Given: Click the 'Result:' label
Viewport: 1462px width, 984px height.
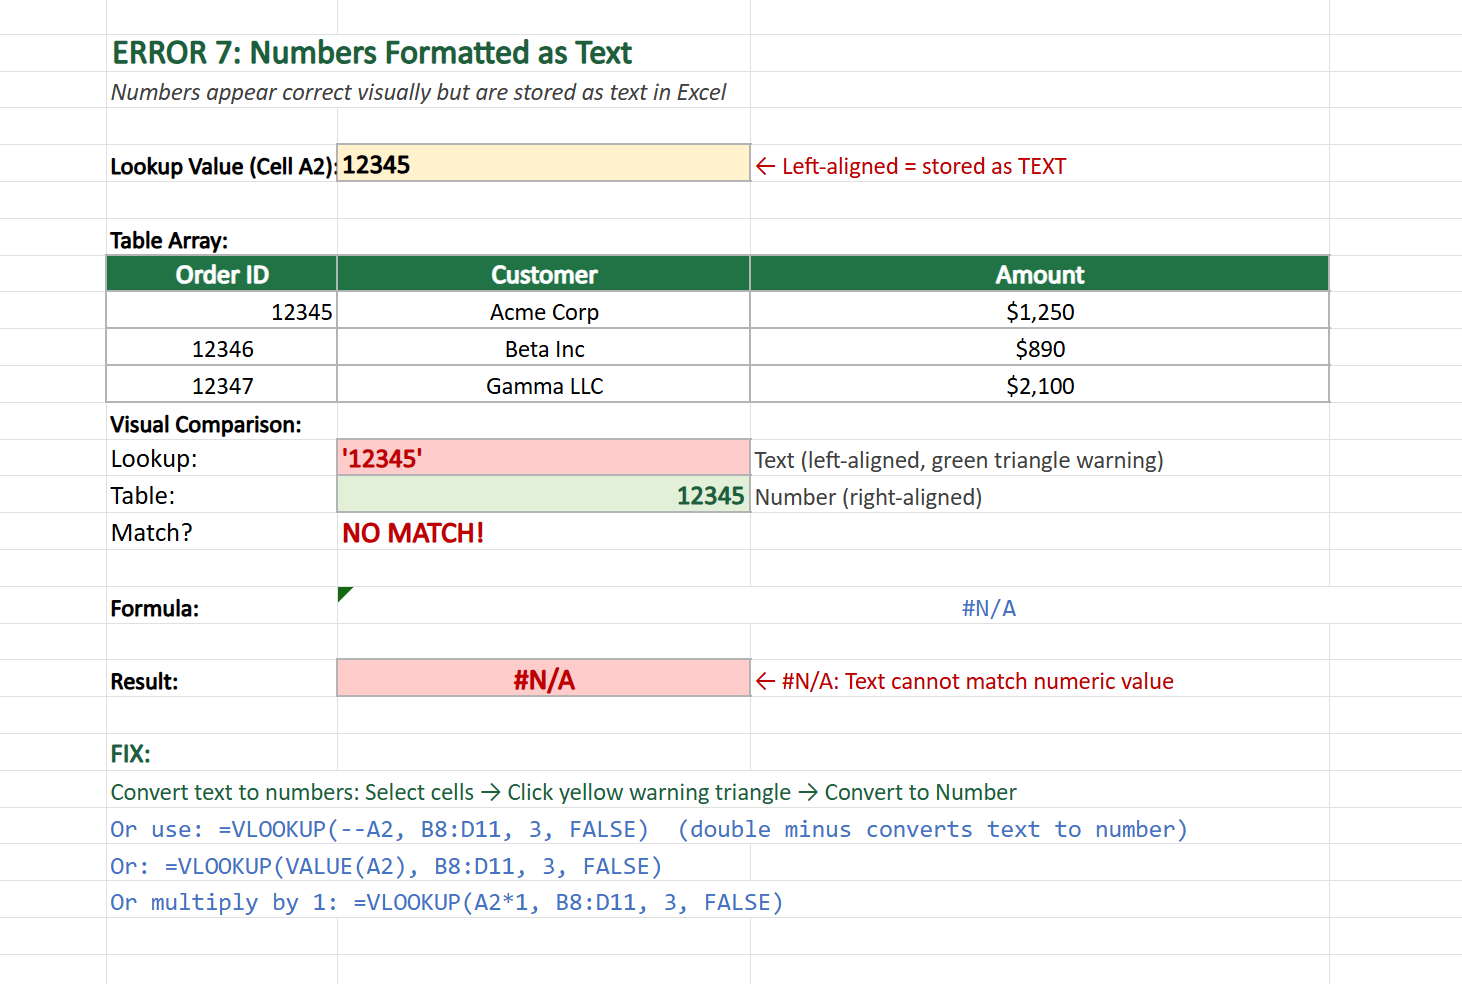Looking at the screenshot, I should [x=144, y=681].
